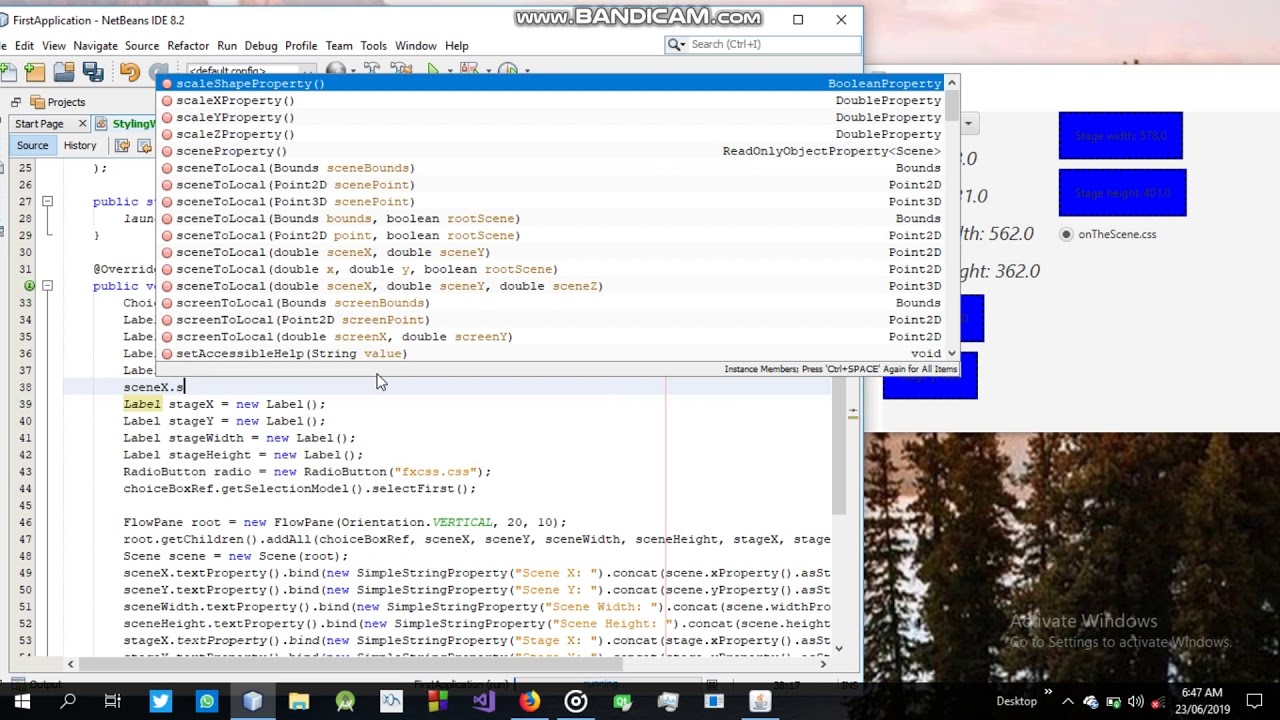Viewport: 1280px width, 720px height.
Task: Open the Qt Creator taskbar icon
Action: (x=621, y=701)
